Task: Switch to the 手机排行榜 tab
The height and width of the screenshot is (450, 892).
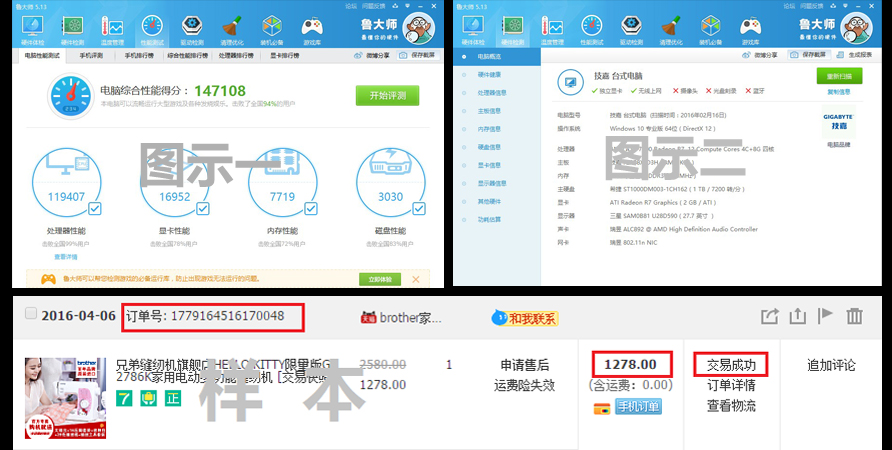Action: [x=139, y=56]
